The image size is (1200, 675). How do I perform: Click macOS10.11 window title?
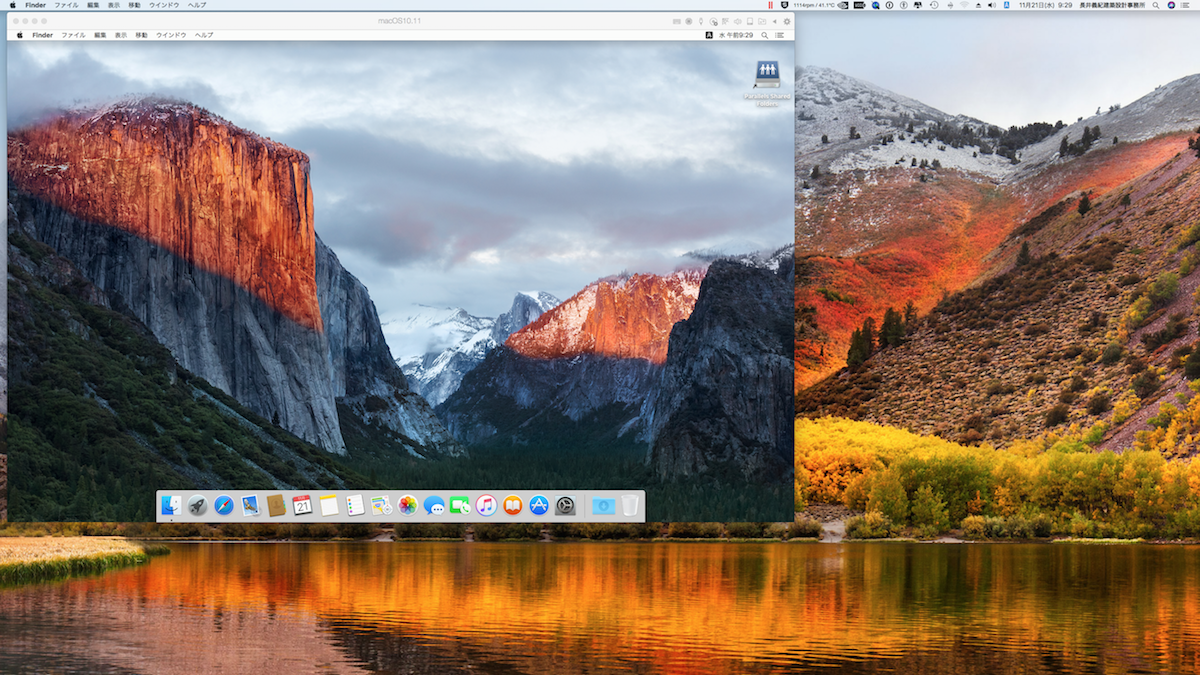tap(399, 21)
